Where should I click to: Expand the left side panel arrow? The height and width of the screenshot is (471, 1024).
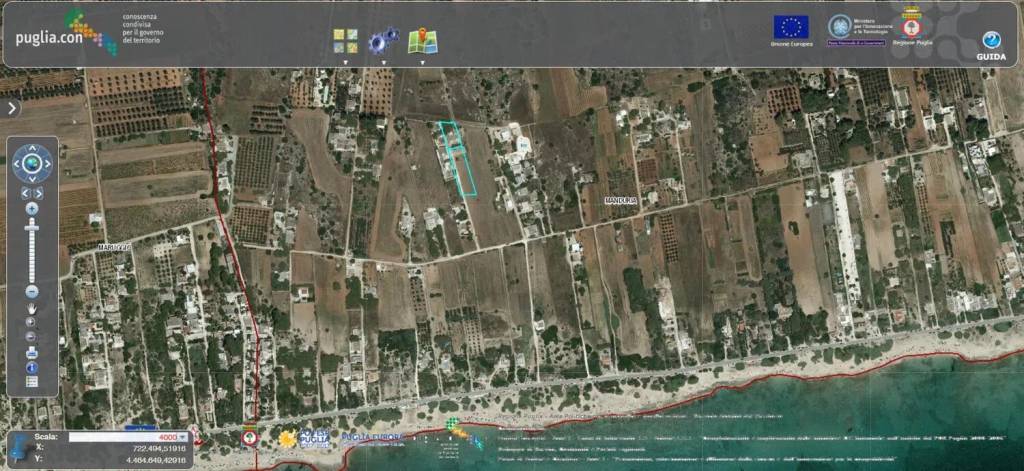(x=11, y=108)
